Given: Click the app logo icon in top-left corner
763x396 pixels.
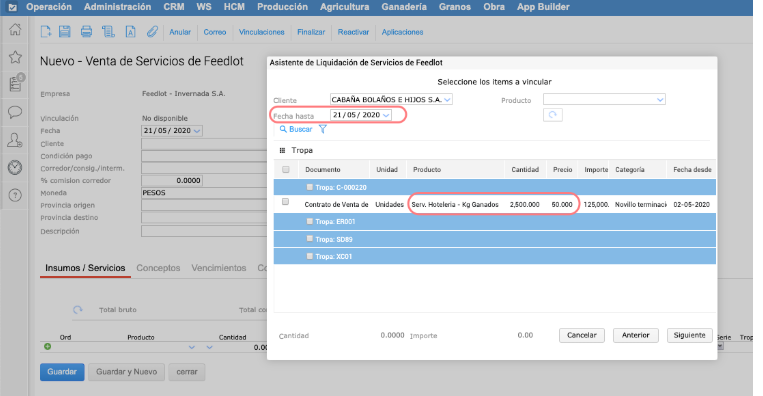Looking at the screenshot, I should click(13, 7).
